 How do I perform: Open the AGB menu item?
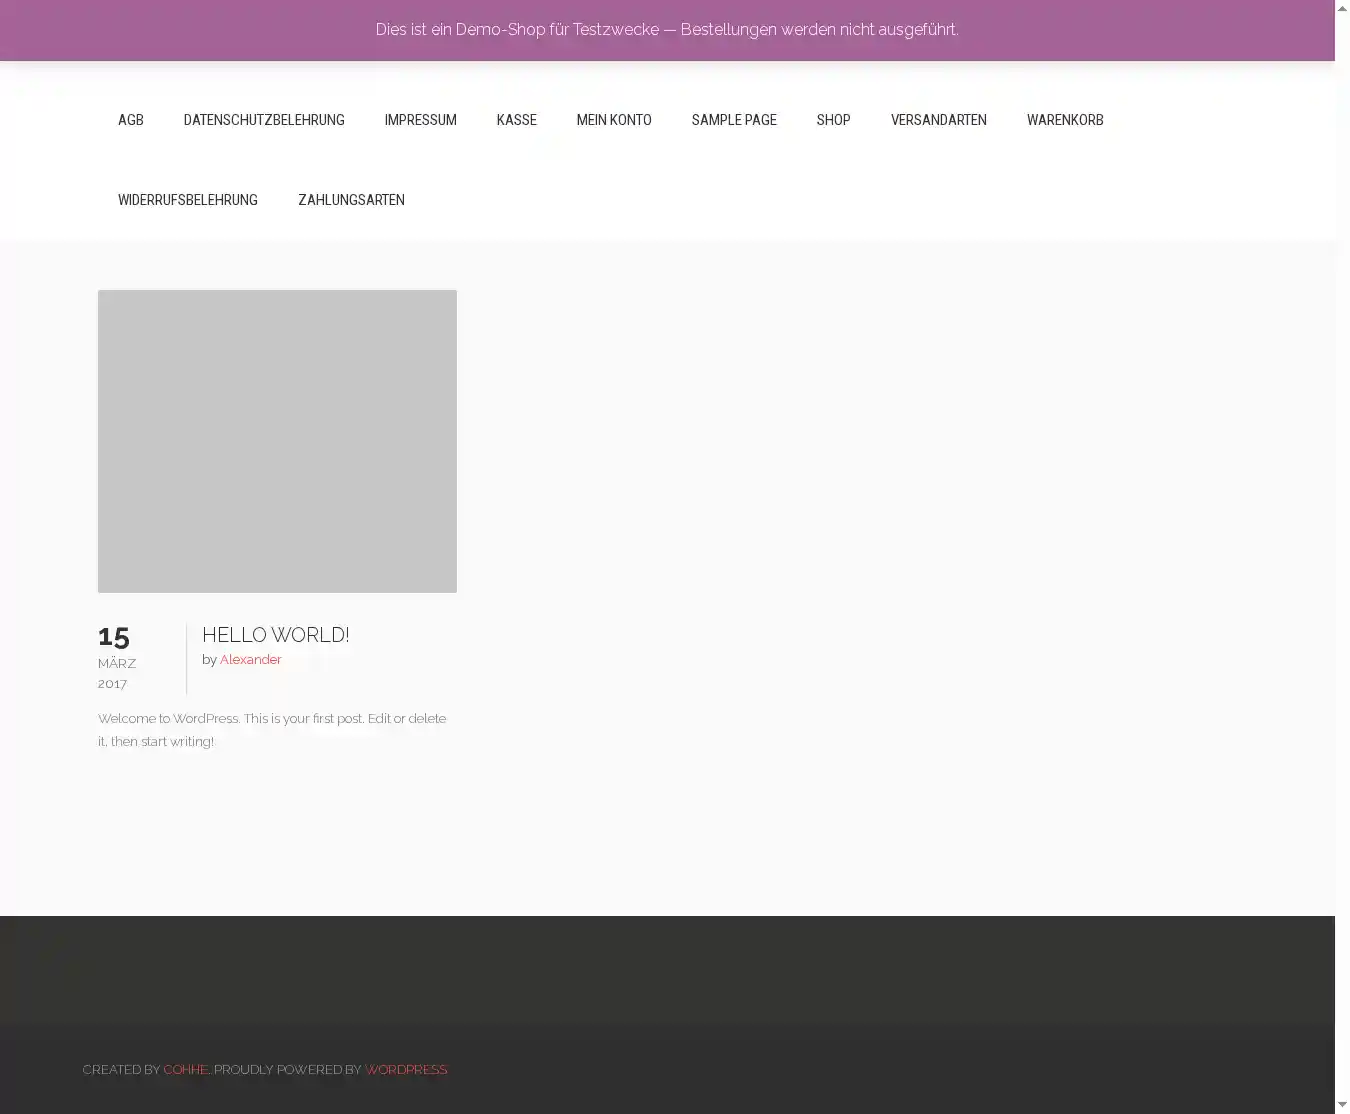[130, 120]
